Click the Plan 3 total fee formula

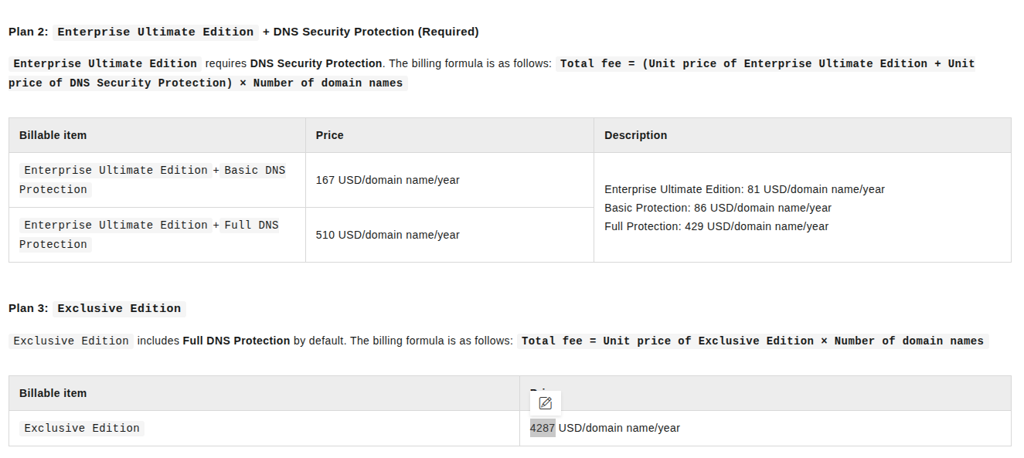[x=752, y=341]
